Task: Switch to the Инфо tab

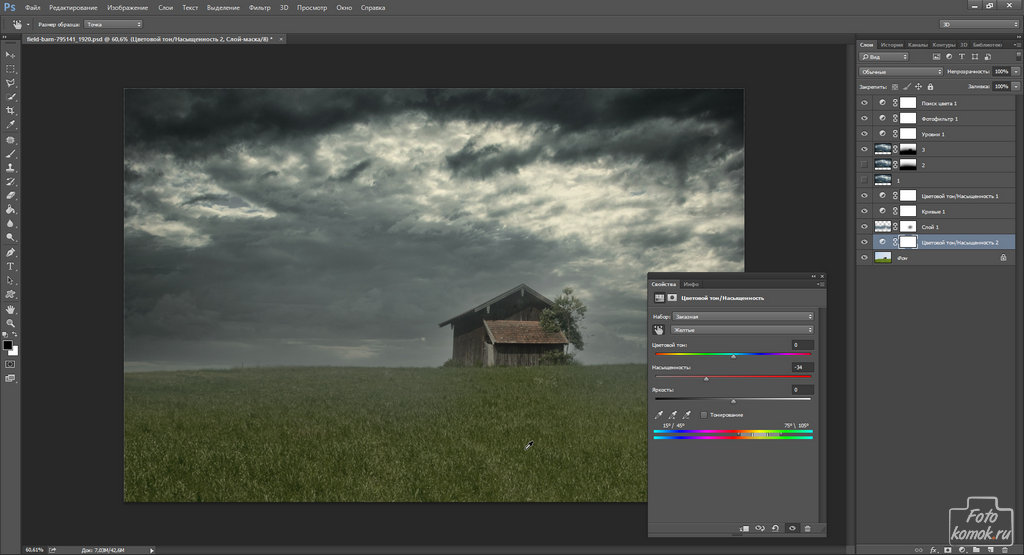Action: click(691, 284)
